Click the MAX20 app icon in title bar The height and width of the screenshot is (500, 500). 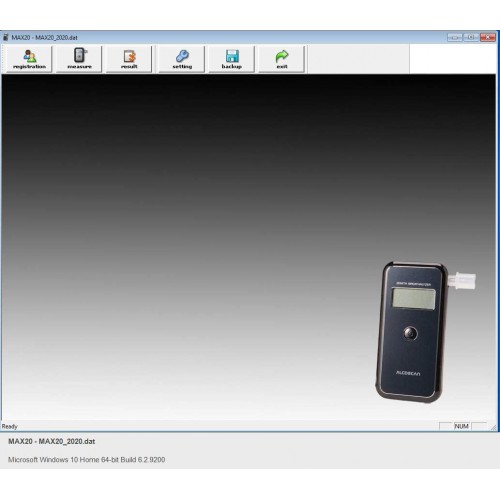coord(6,37)
